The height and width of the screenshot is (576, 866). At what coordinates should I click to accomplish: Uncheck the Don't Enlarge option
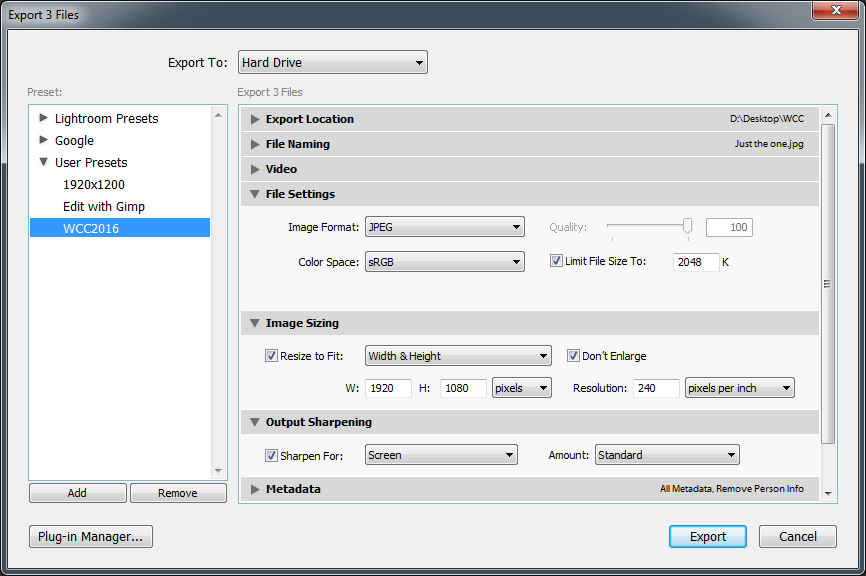point(574,355)
